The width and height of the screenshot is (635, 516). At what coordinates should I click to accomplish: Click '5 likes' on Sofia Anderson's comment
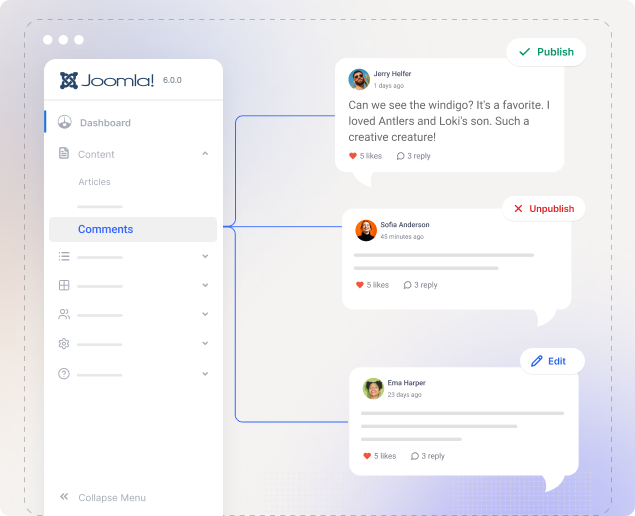tap(378, 285)
